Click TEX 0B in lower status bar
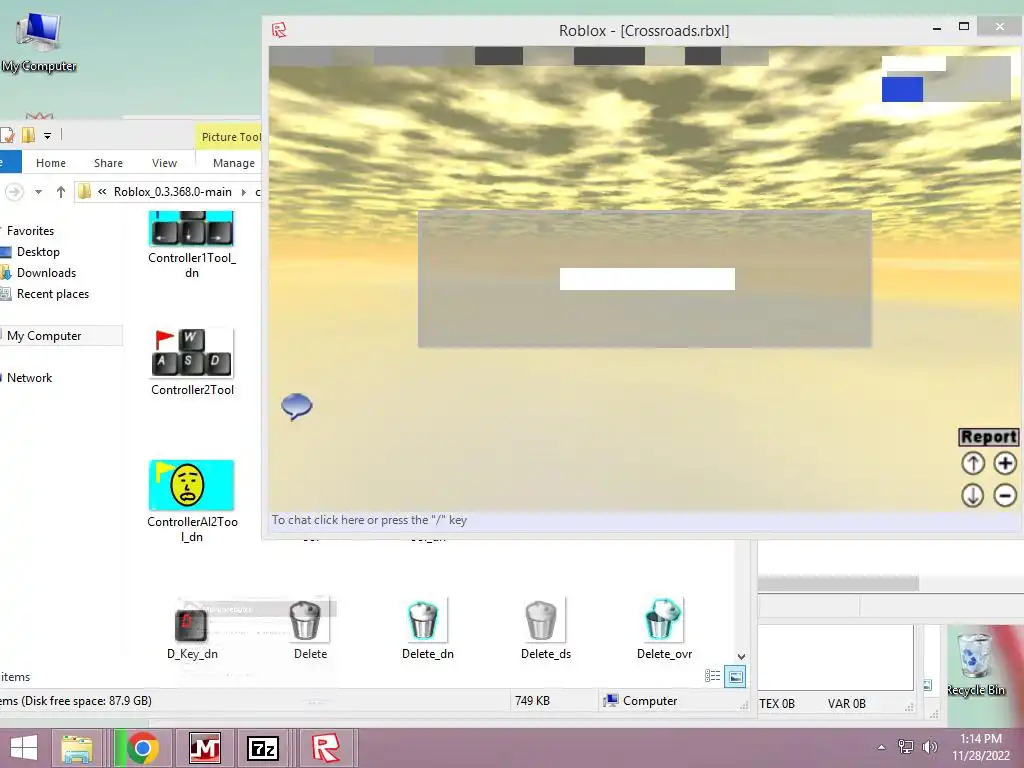The height and width of the screenshot is (768, 1024). coord(777,704)
